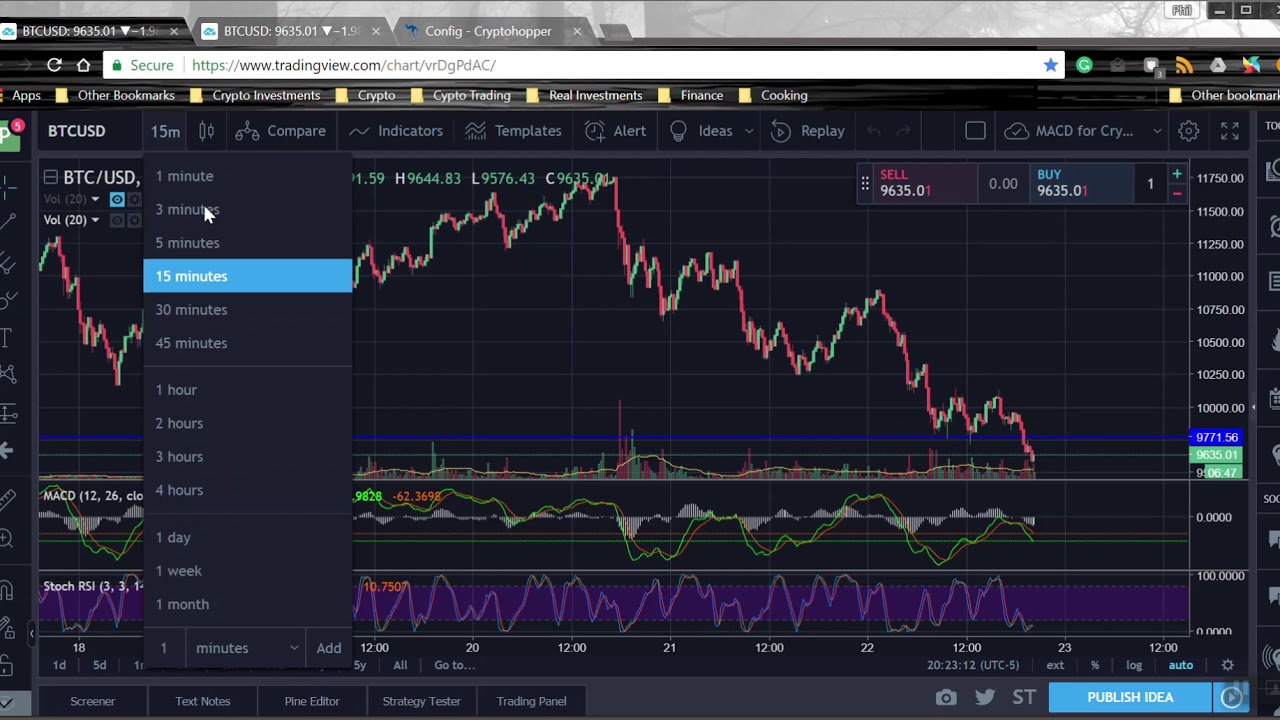Image resolution: width=1280 pixels, height=720 pixels.
Task: Click the BUY 9635.01 button
Action: click(x=1081, y=183)
